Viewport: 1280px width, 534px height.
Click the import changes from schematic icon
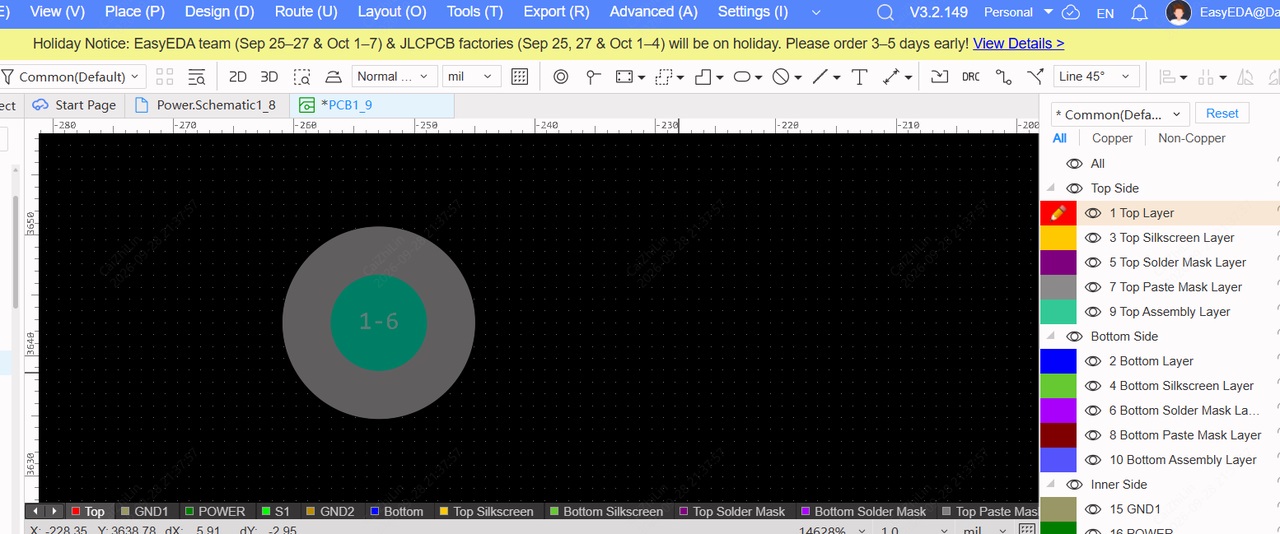click(939, 77)
